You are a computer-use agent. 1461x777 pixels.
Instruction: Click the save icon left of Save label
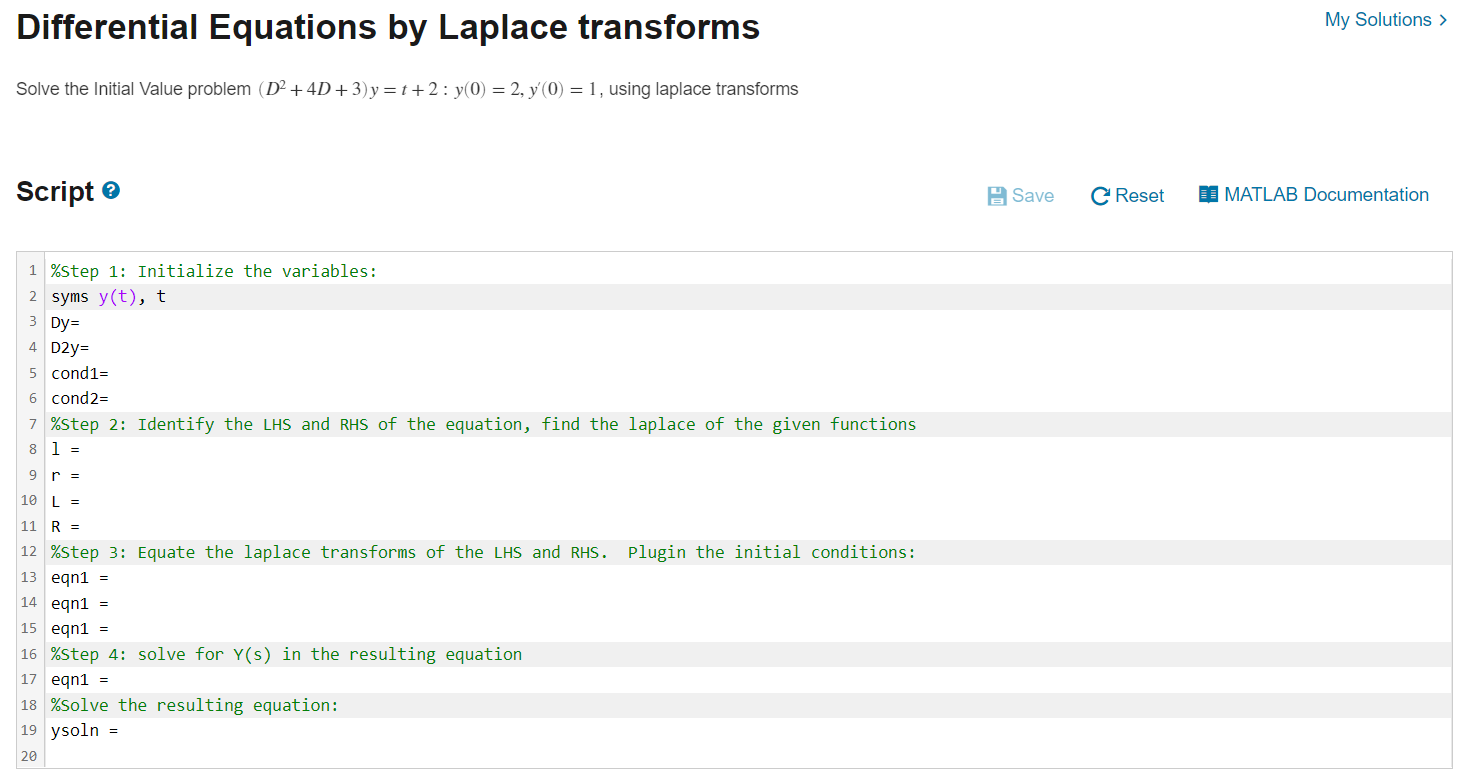996,194
